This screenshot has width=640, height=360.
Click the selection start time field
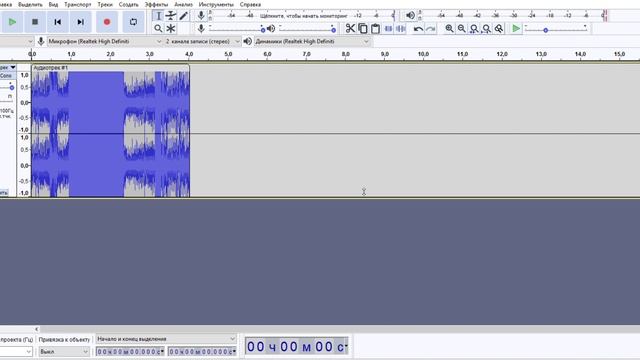(130, 351)
